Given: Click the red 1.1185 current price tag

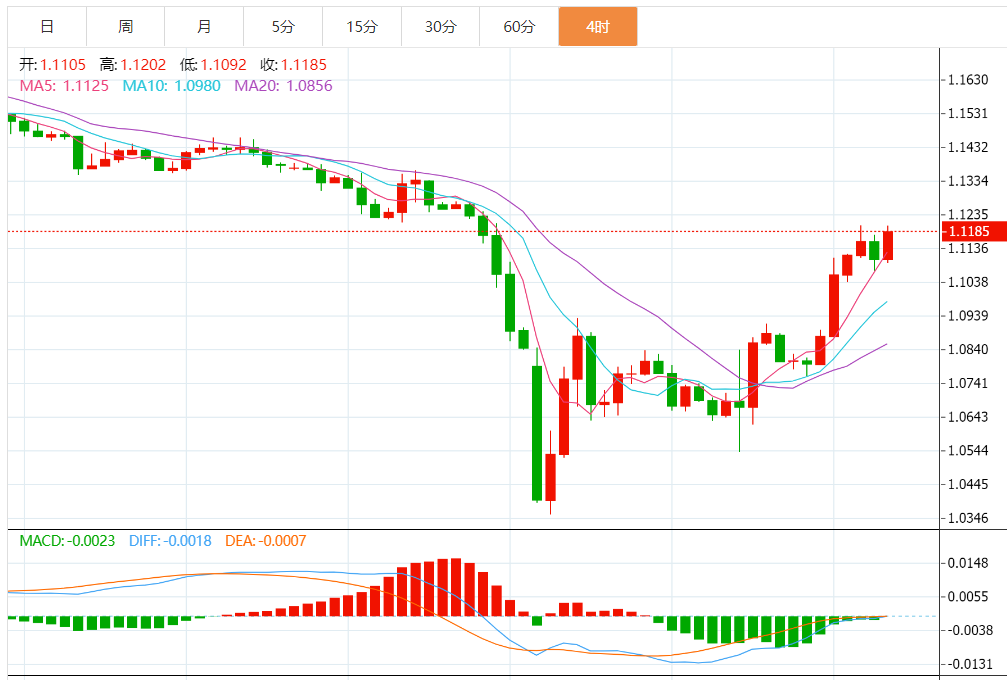Looking at the screenshot, I should (974, 231).
